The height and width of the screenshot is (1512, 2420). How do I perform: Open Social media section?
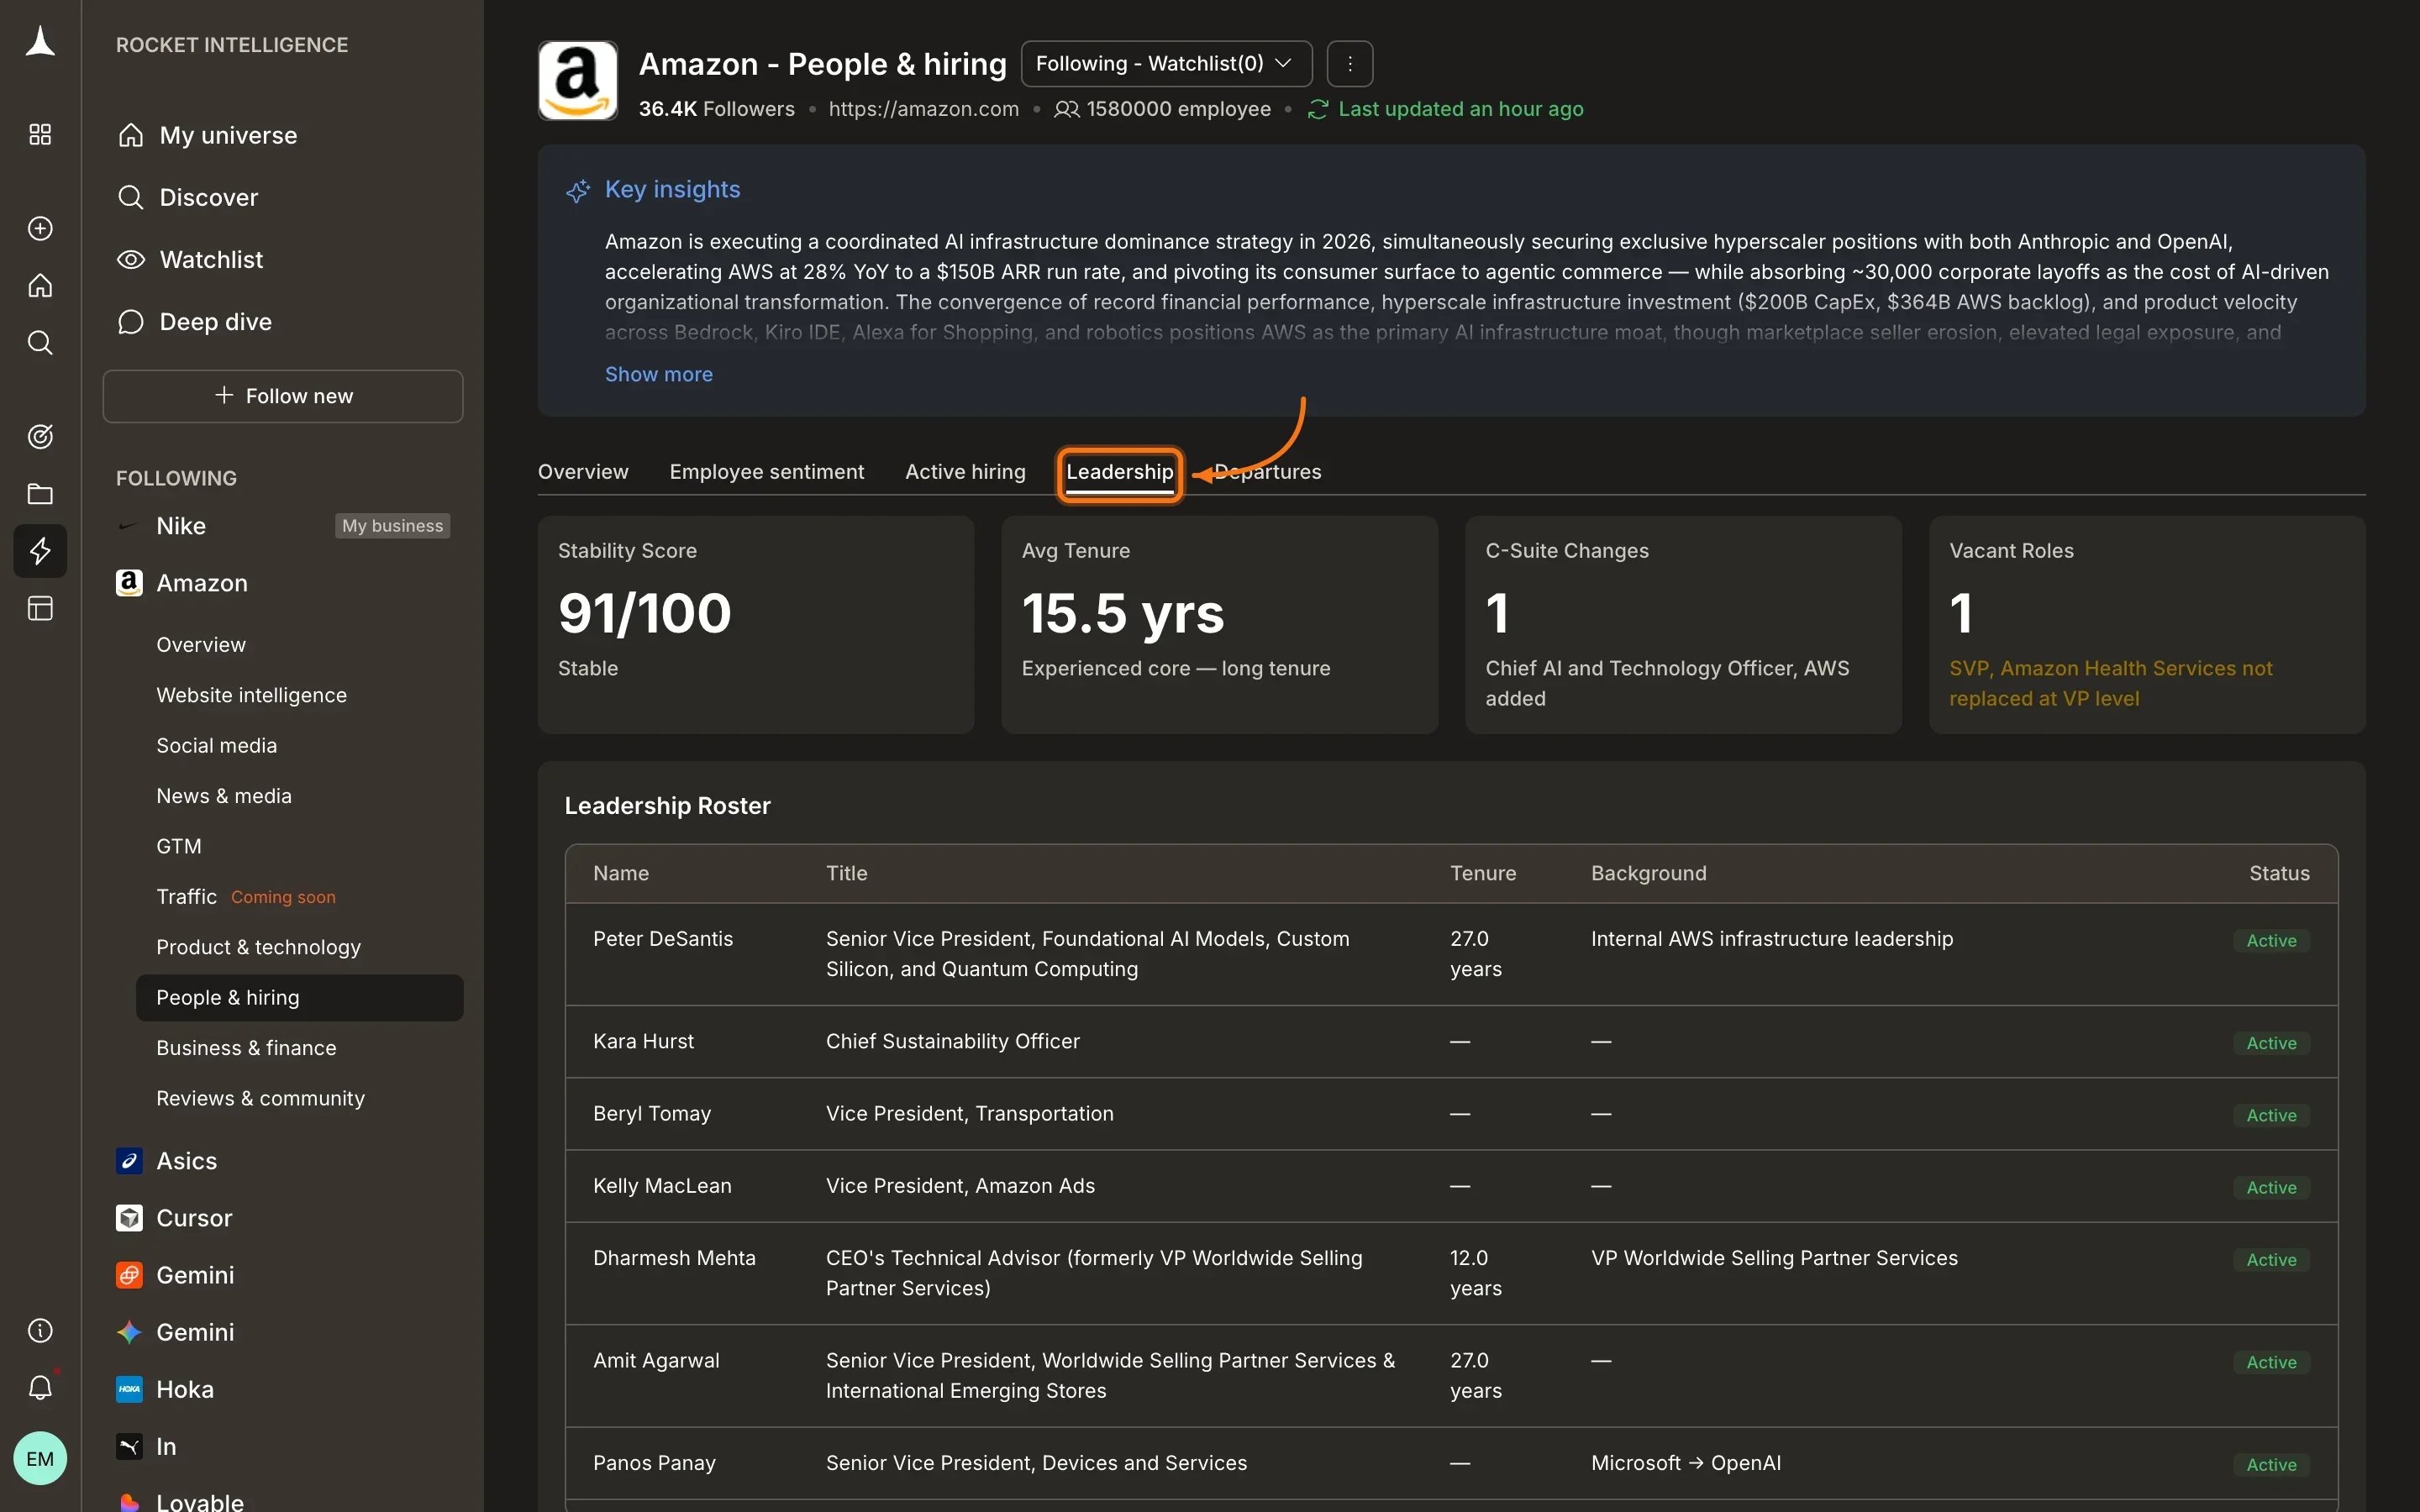pyautogui.click(x=216, y=745)
